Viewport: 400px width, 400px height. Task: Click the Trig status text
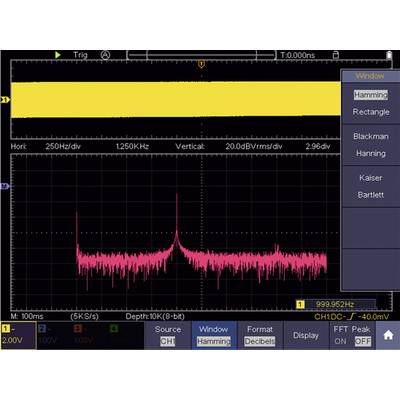pos(80,55)
